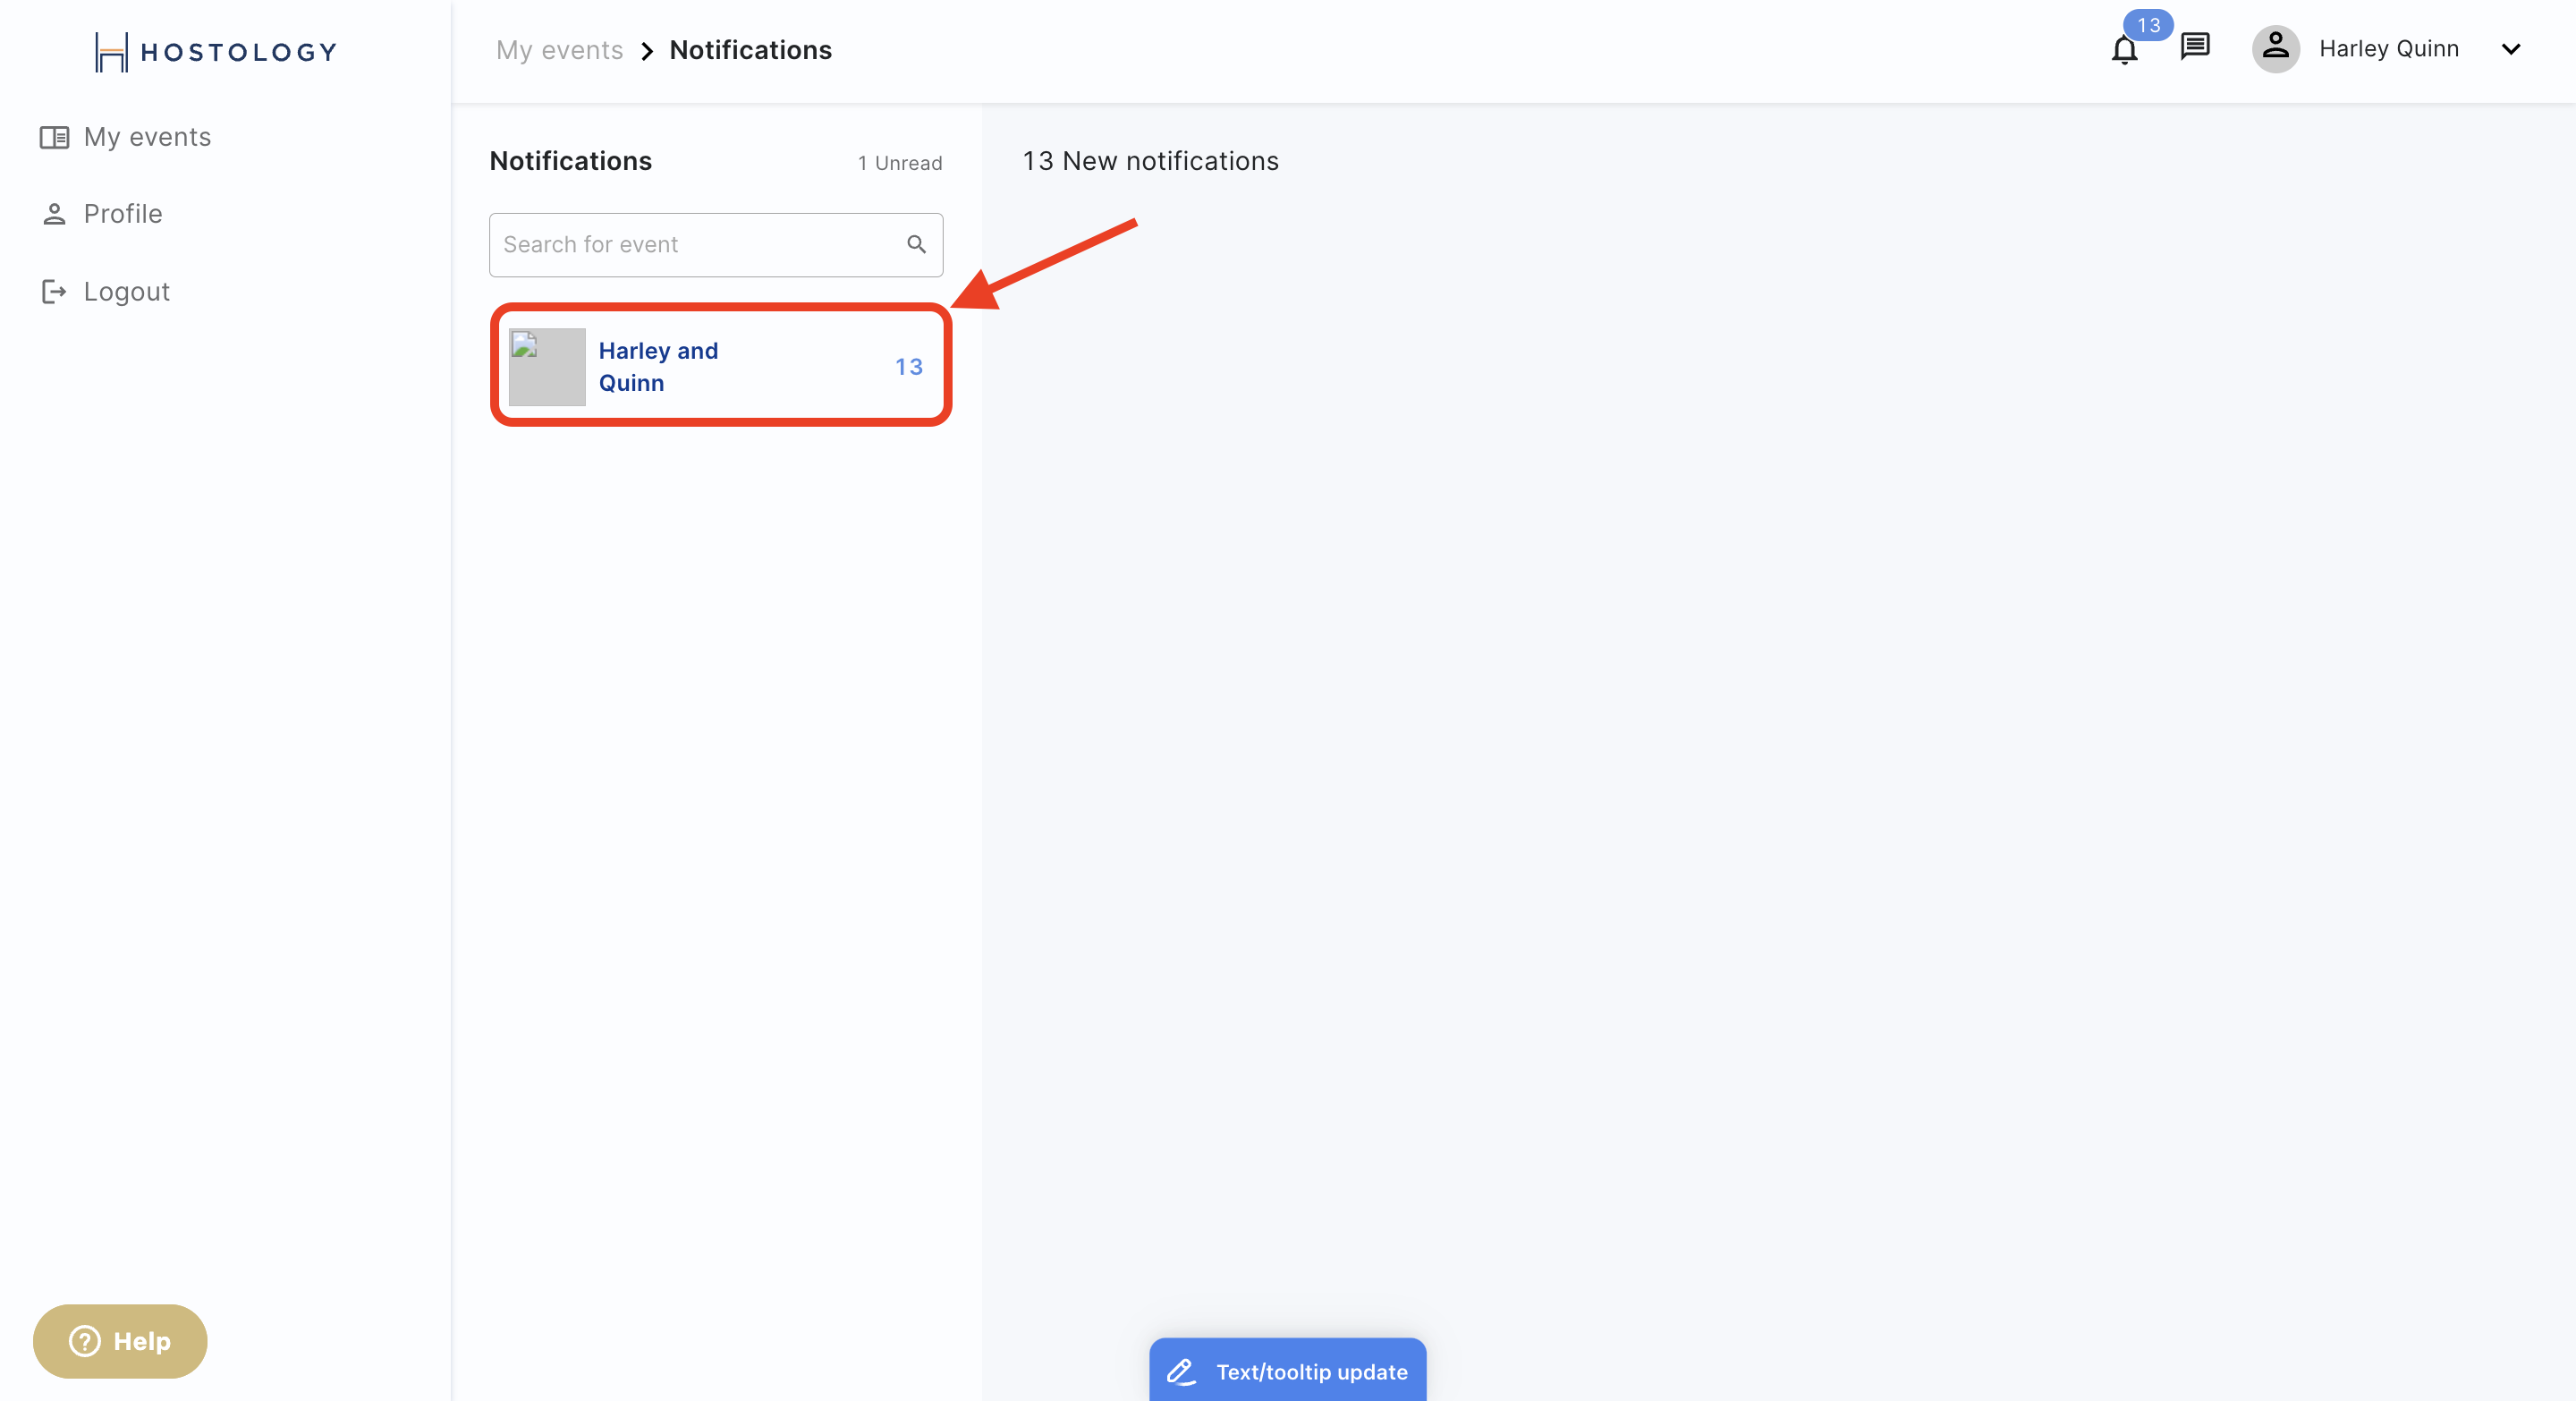Click the Harley and Quinn thumbnail

click(x=546, y=366)
